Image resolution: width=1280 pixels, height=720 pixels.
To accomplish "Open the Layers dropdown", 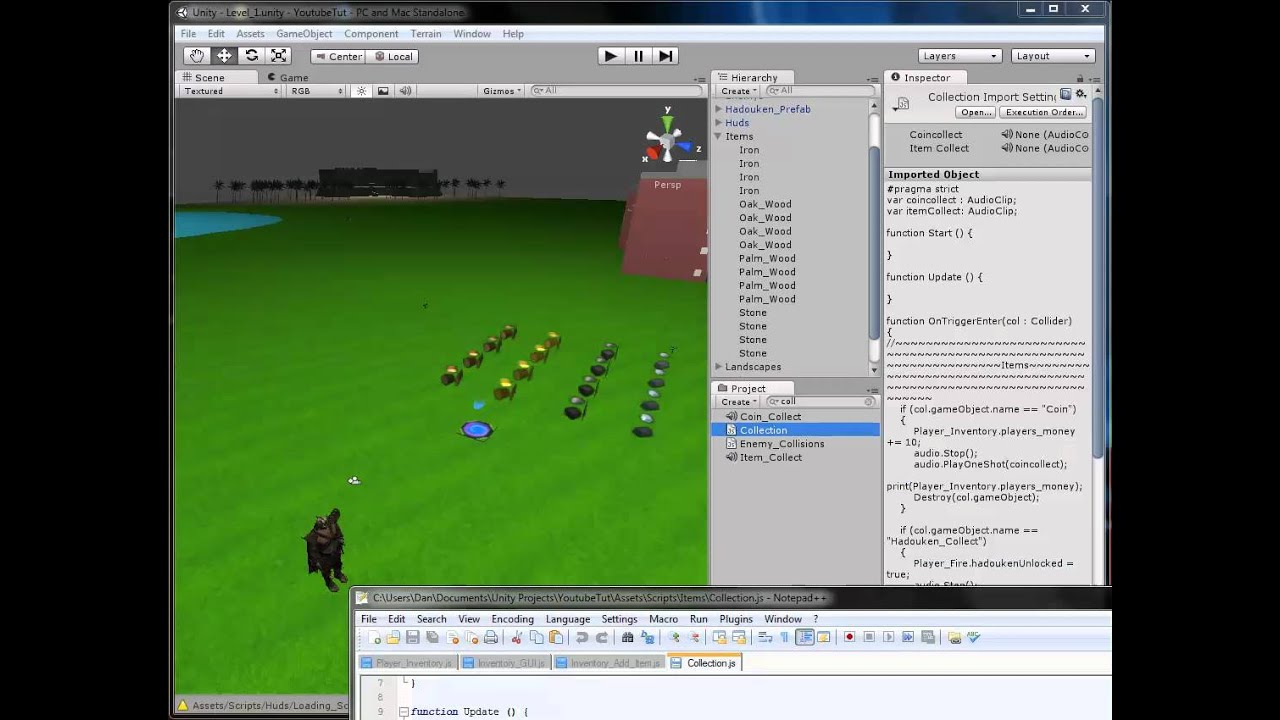I will click(960, 56).
